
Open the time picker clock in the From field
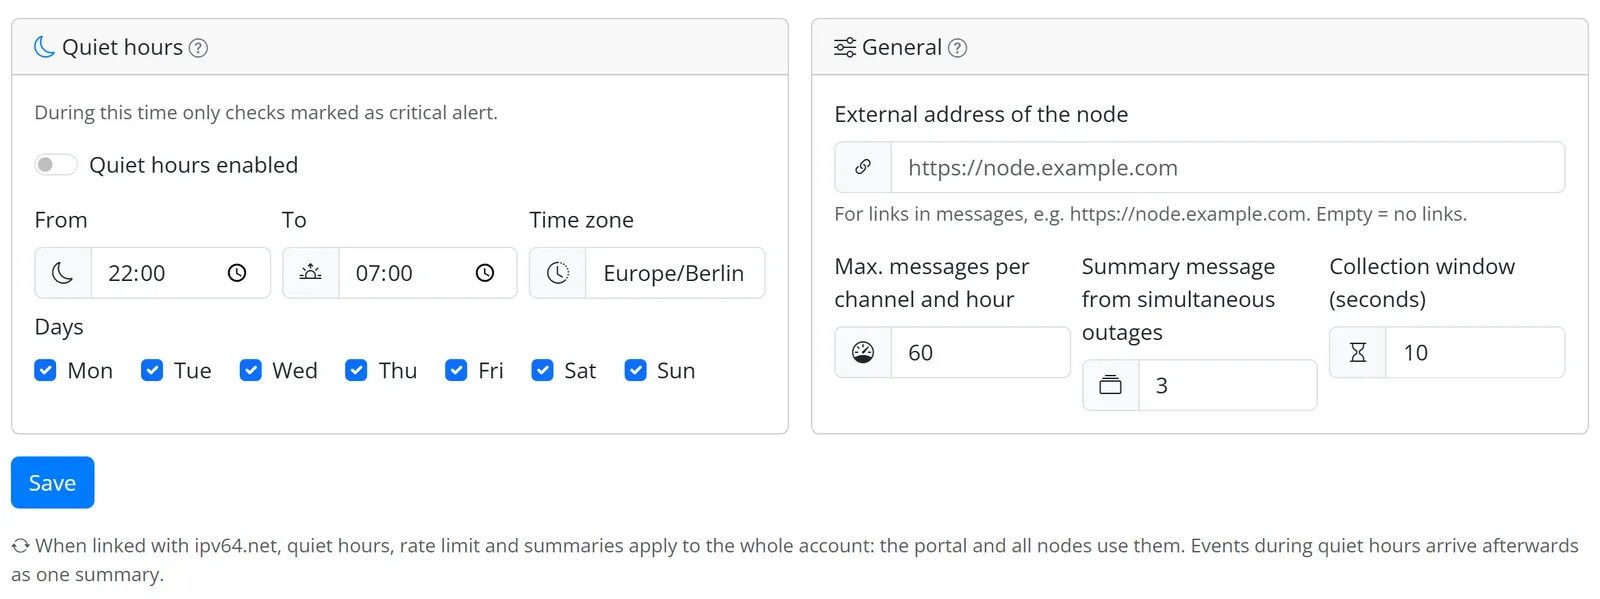(237, 273)
